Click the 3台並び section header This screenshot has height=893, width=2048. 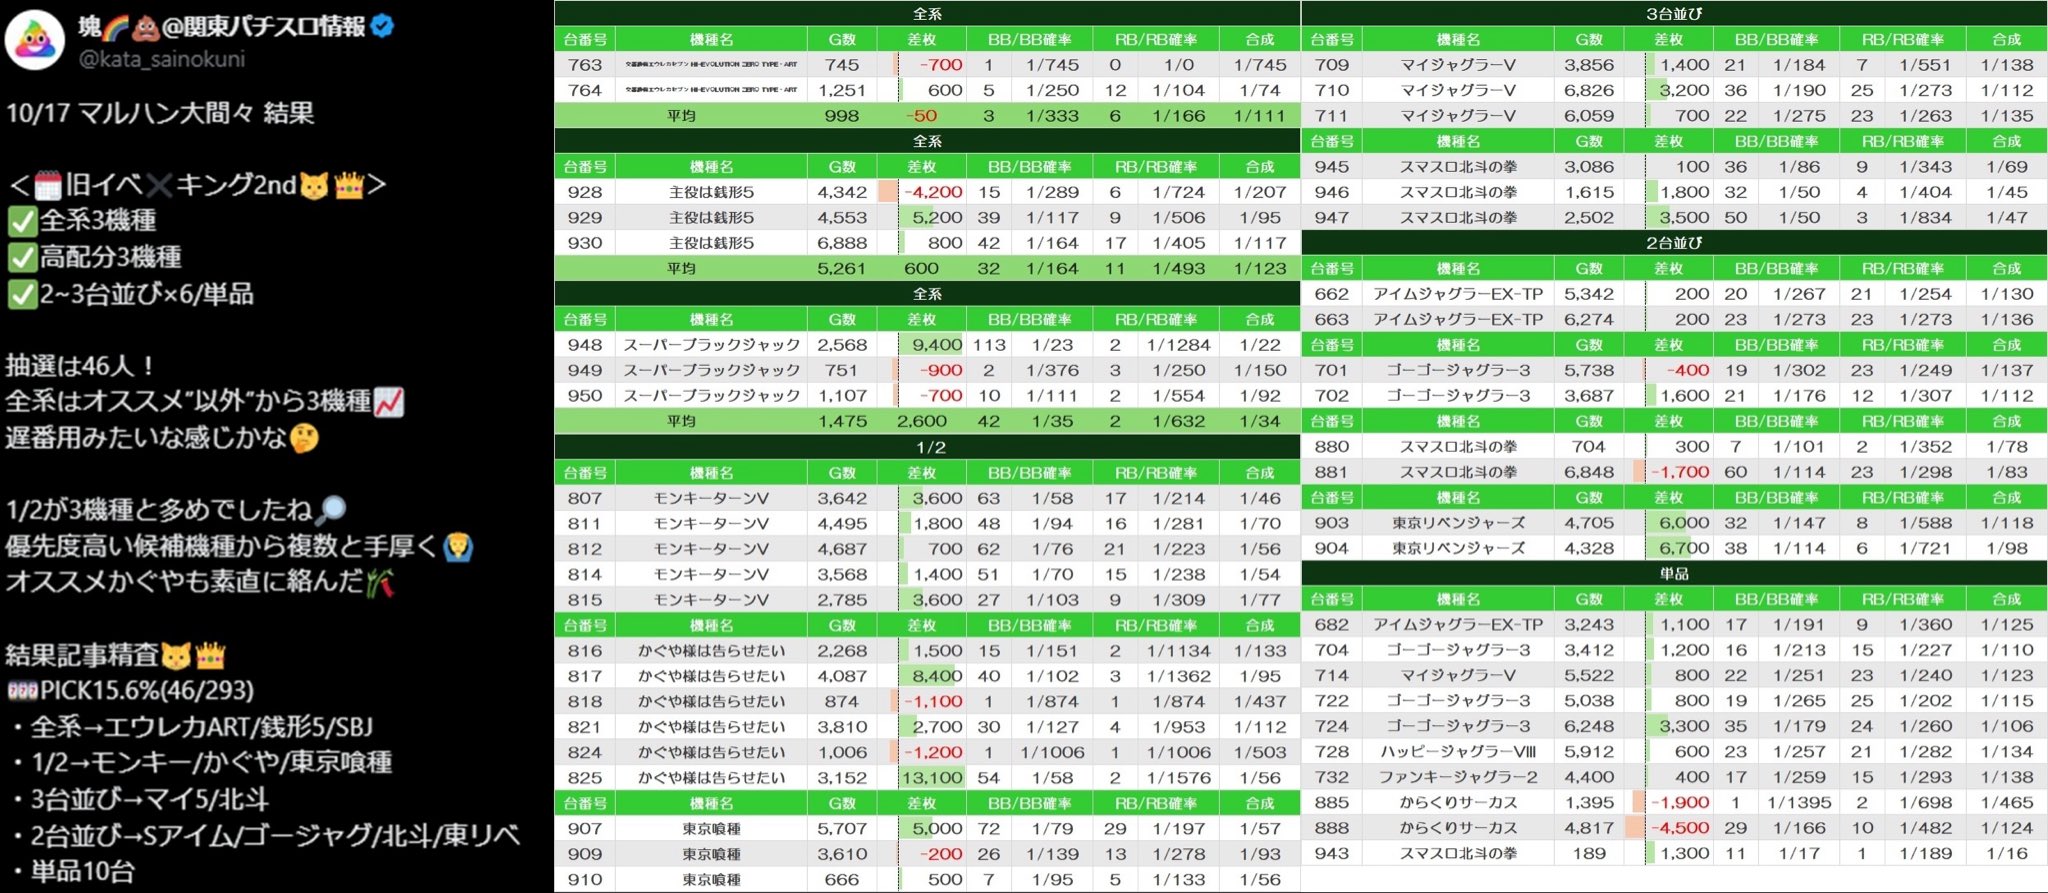pos(1674,14)
